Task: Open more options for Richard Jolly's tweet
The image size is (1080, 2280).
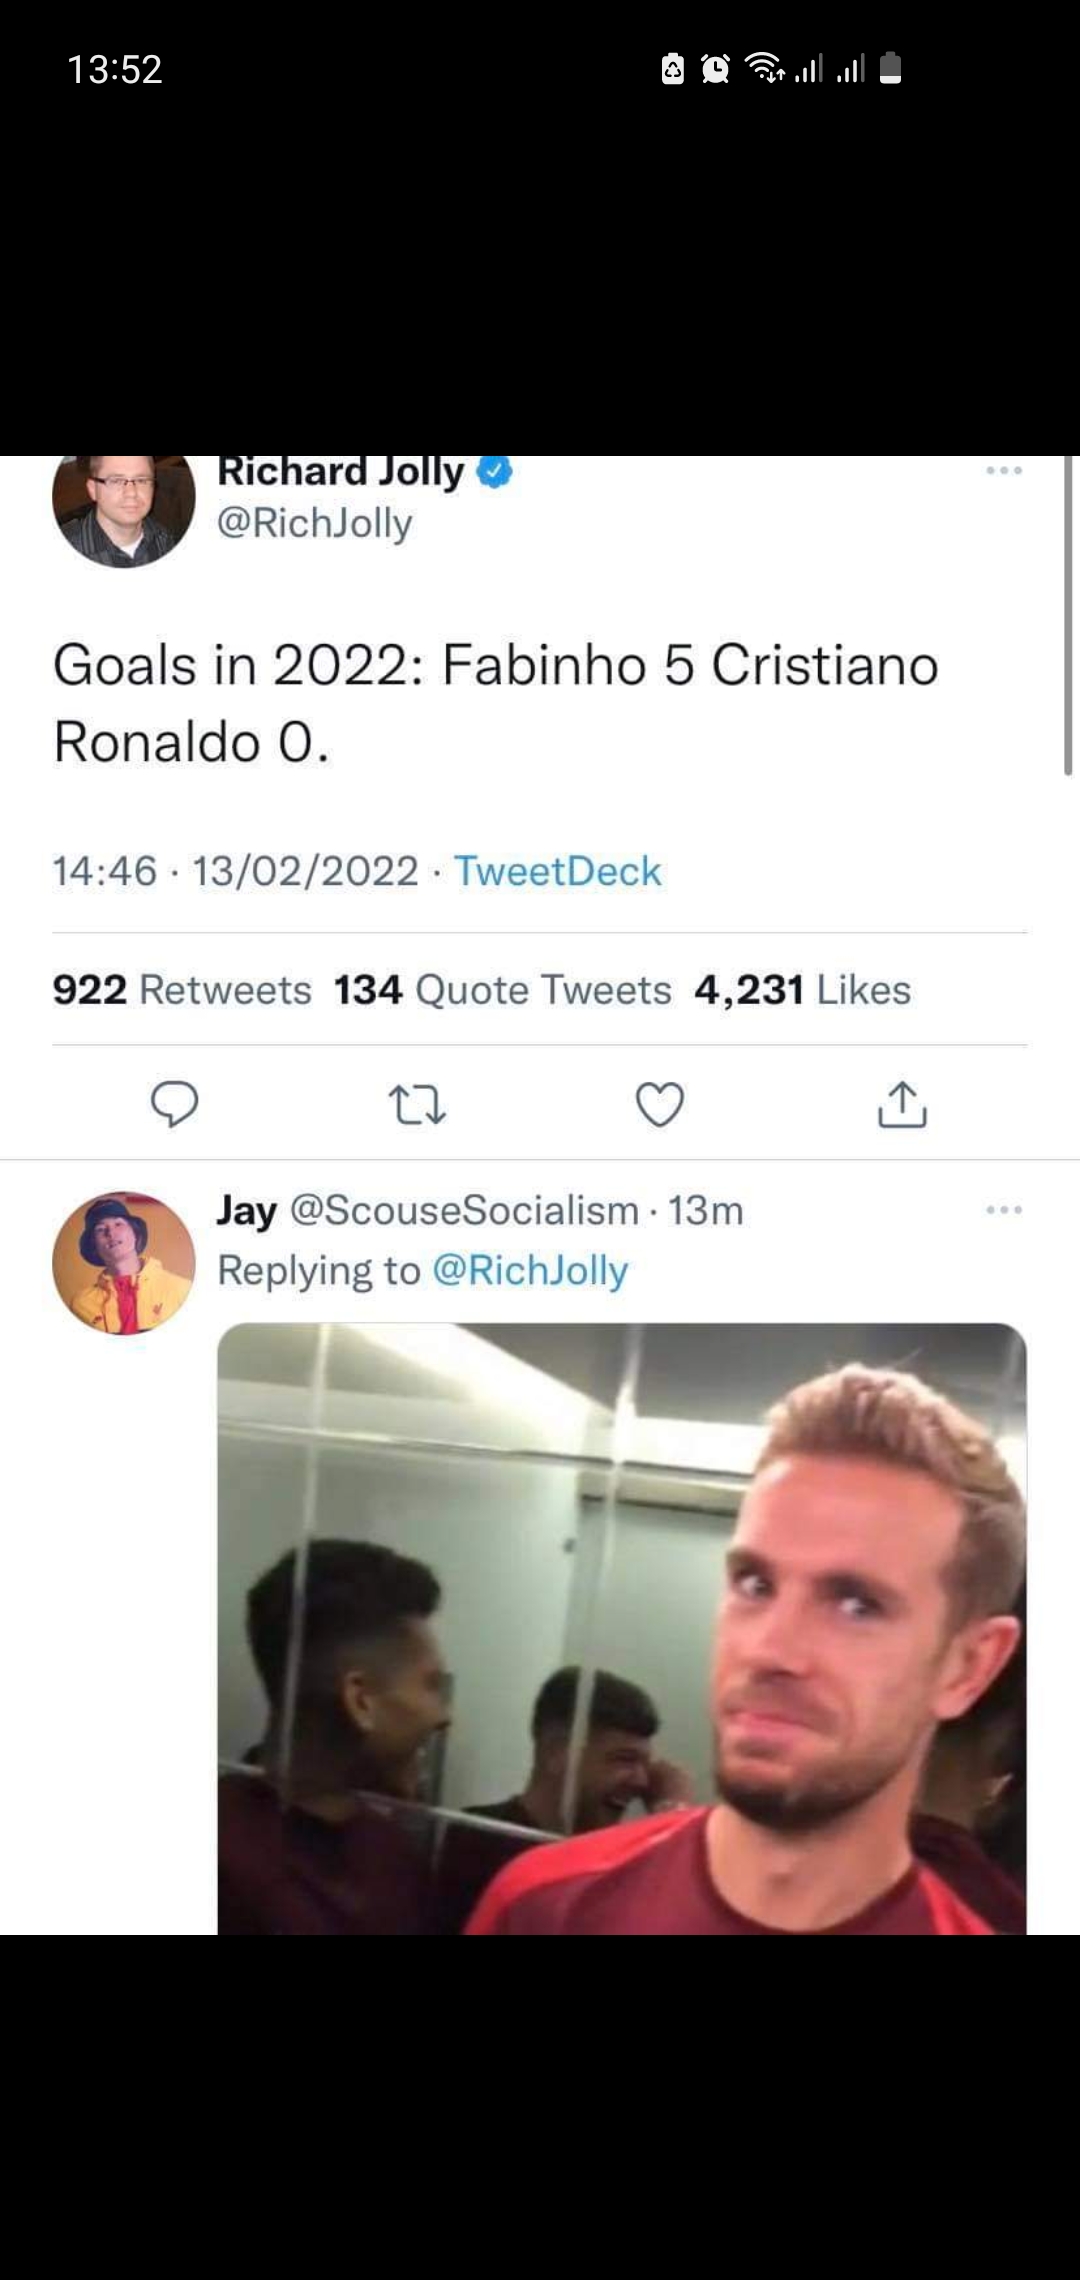Action: 1003,470
